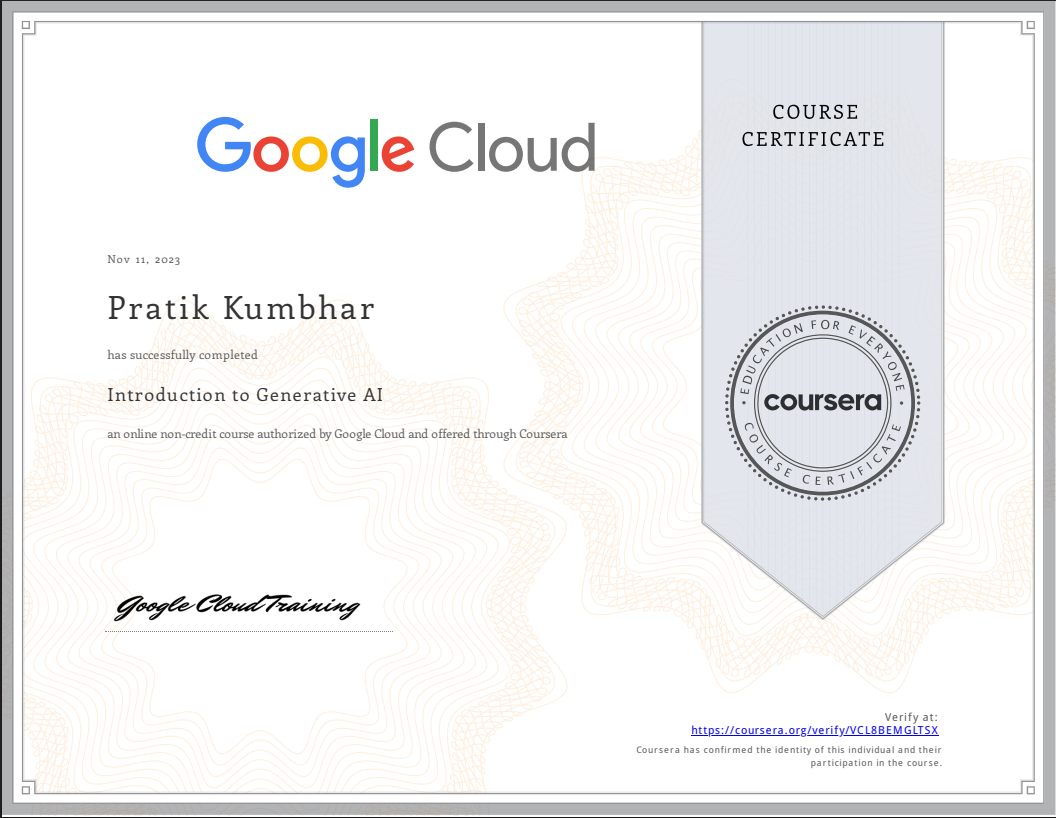Click the course title Introduction to Generative AI

click(245, 395)
